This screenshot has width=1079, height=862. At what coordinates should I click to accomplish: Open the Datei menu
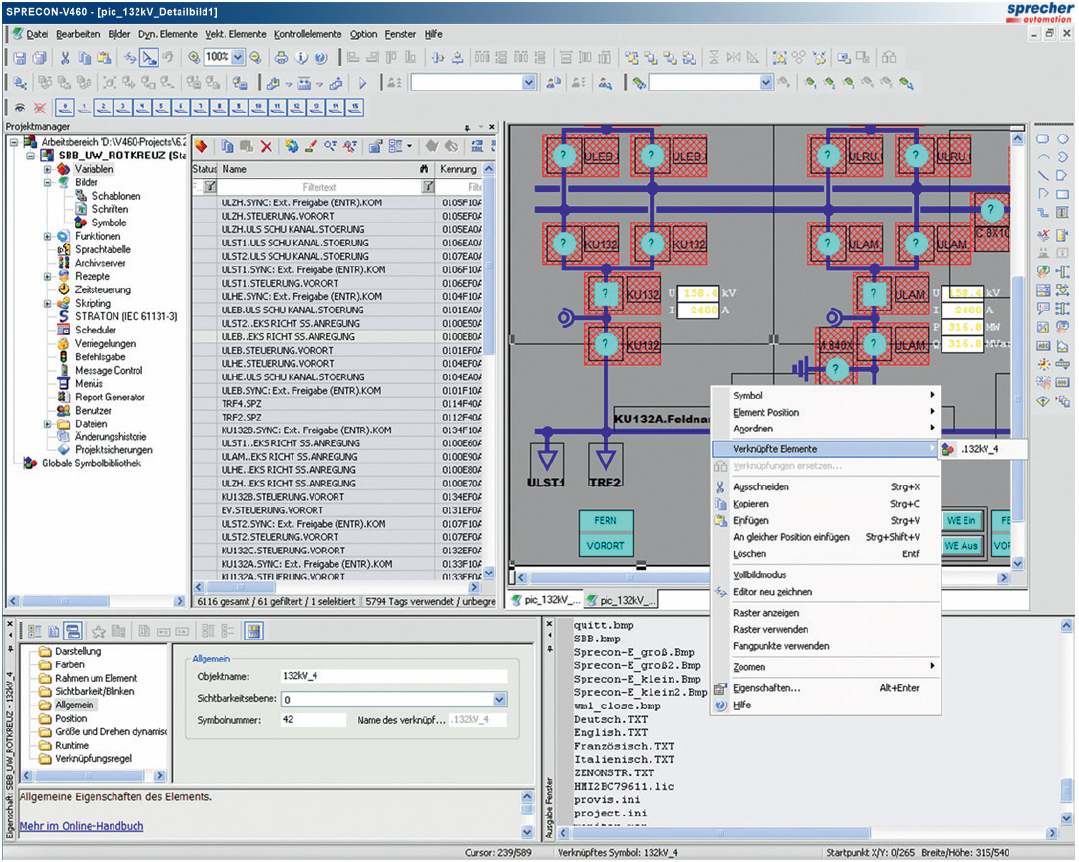pos(37,34)
